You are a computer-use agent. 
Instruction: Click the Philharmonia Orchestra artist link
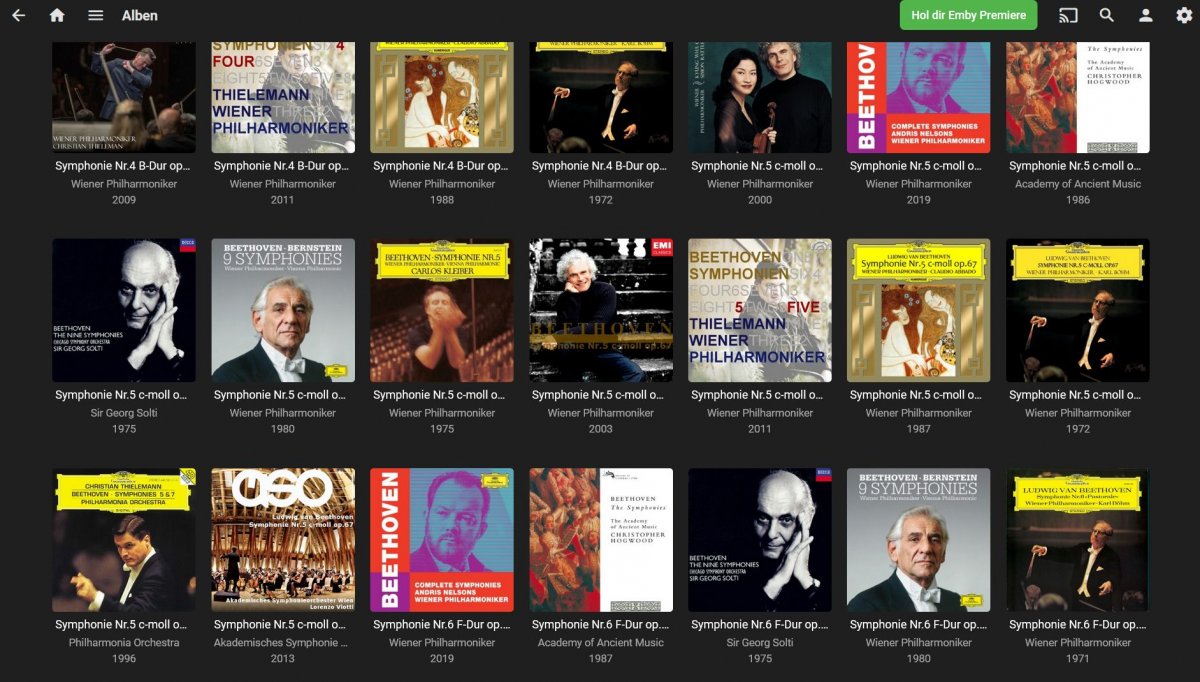point(124,643)
